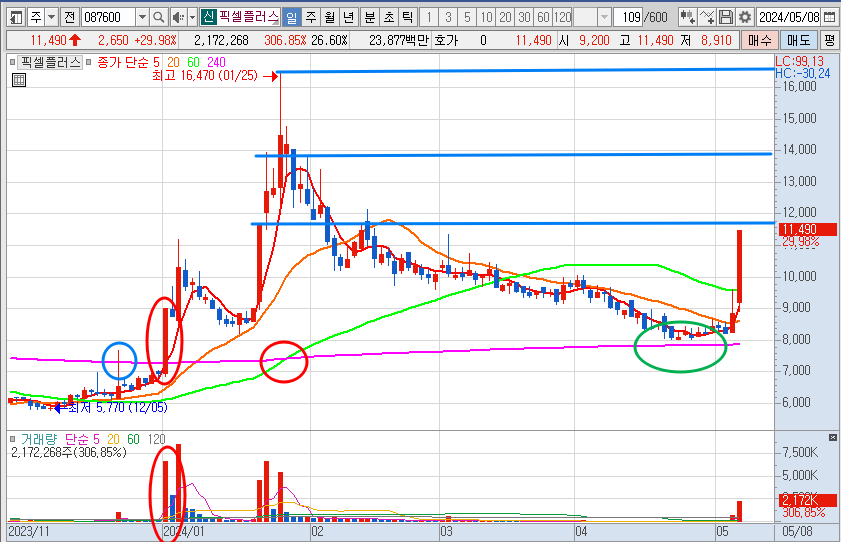841x542 pixels.
Task: Click the 05/08 date label on axis
Action: [x=797, y=531]
